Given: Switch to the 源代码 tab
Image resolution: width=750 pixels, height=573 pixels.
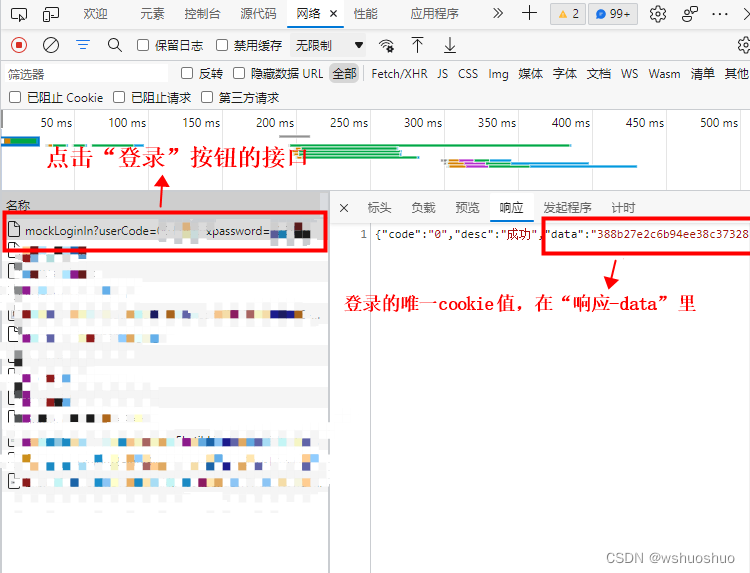Looking at the screenshot, I should click(x=258, y=14).
